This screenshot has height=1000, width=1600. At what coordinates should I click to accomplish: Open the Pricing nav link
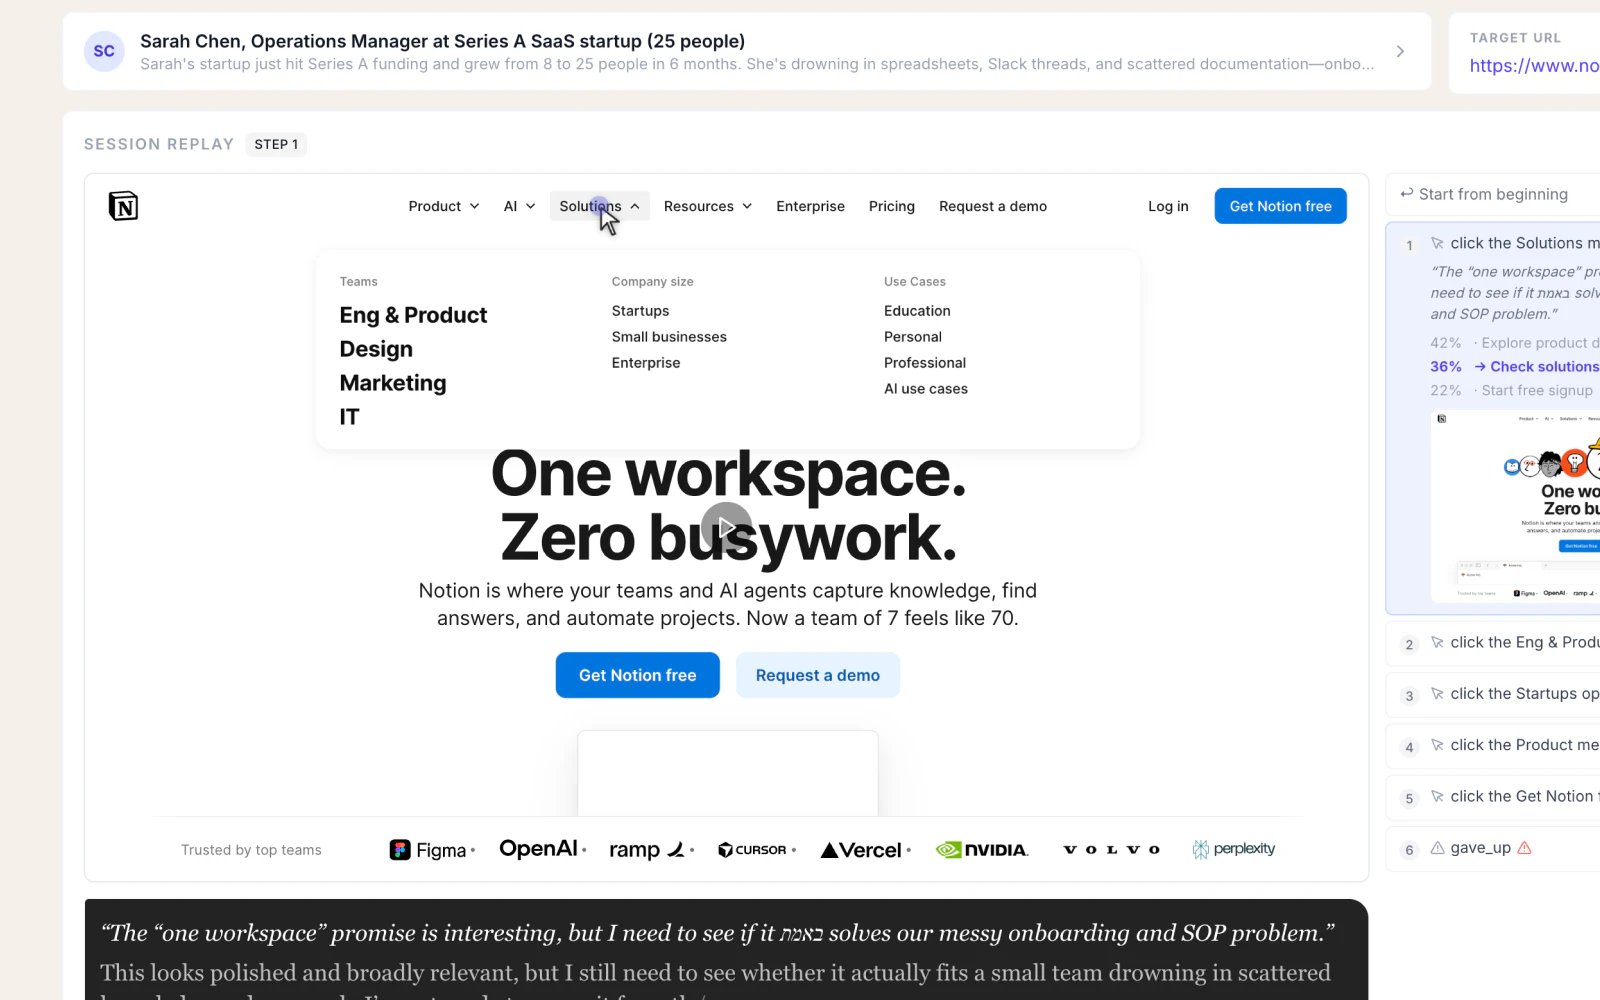[x=892, y=206]
